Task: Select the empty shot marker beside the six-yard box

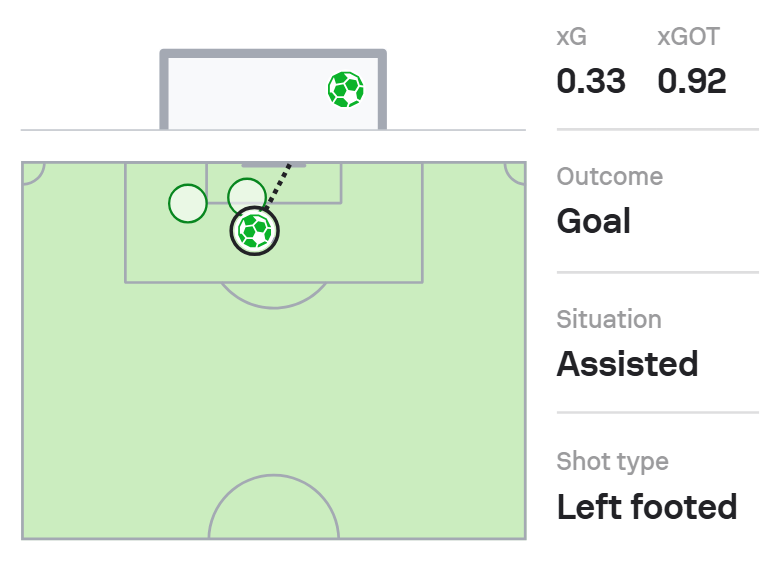Action: 246,197
